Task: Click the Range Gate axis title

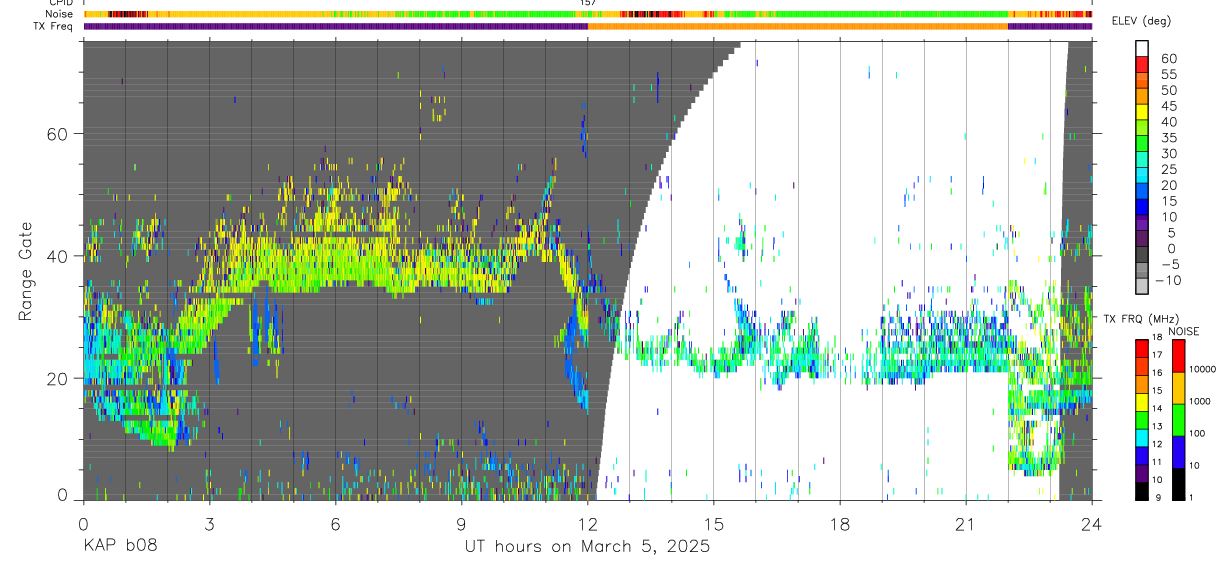Action: click(24, 272)
